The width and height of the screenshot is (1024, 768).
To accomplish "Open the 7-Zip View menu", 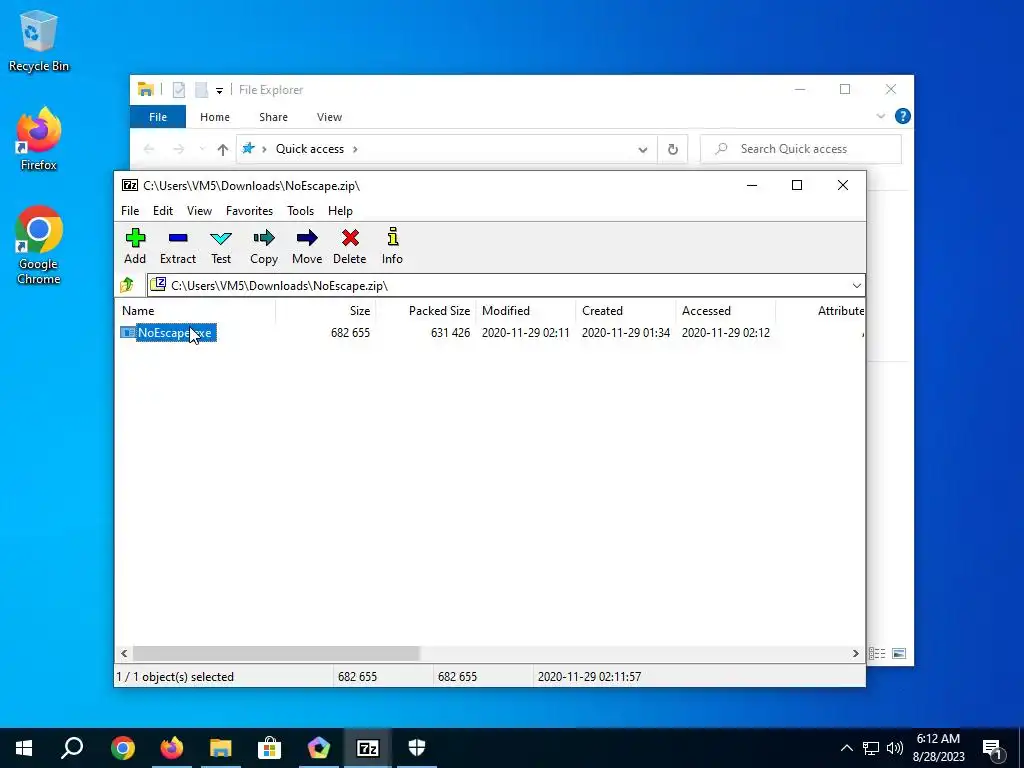I will click(199, 211).
